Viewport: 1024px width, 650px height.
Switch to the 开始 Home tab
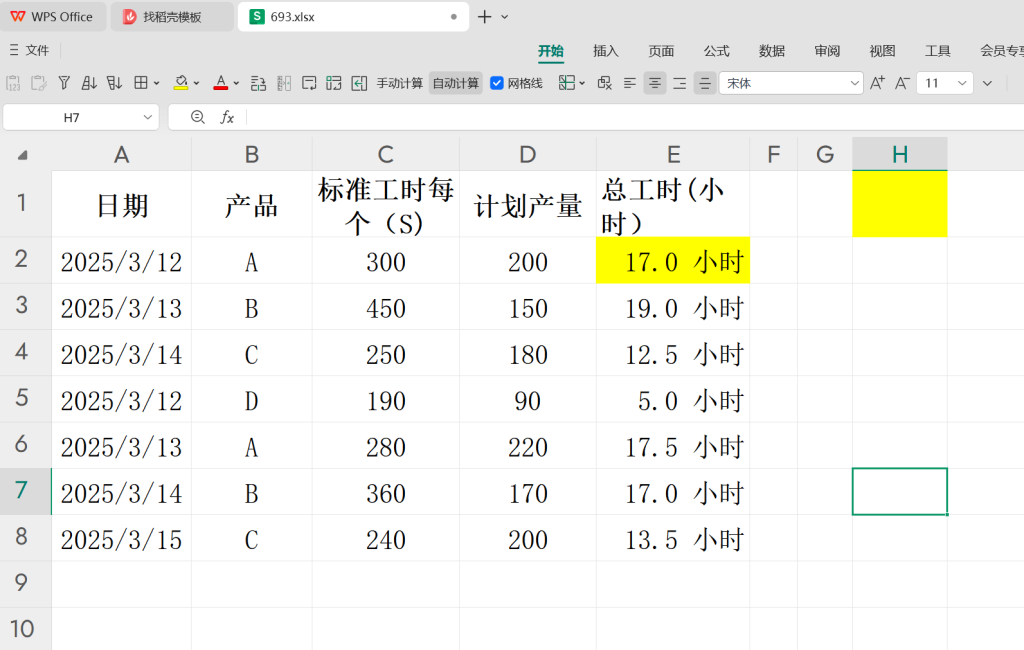551,51
